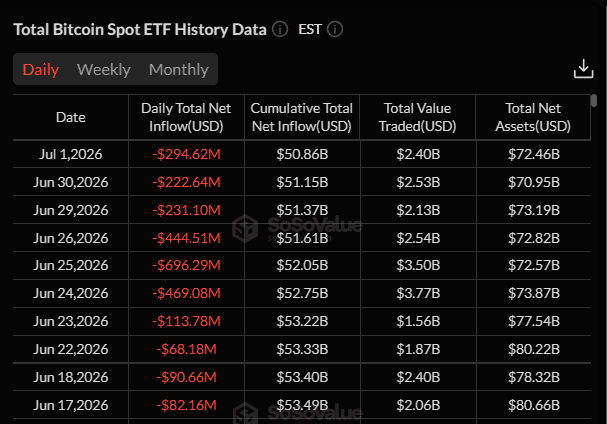Click the $73.19B net assets cell
Screen dimensions: 607x424
tap(534, 210)
